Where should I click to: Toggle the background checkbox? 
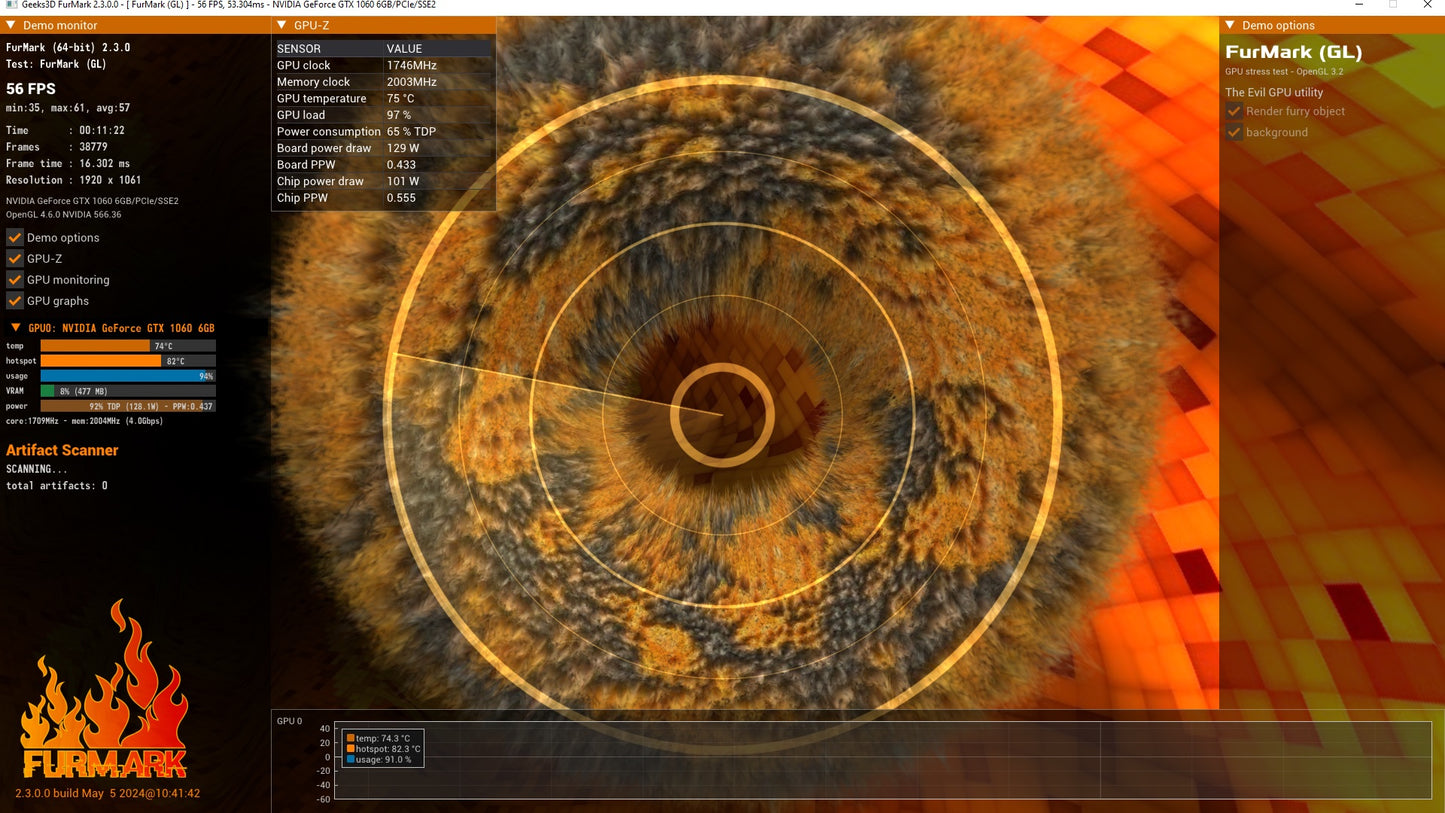[x=1234, y=132]
